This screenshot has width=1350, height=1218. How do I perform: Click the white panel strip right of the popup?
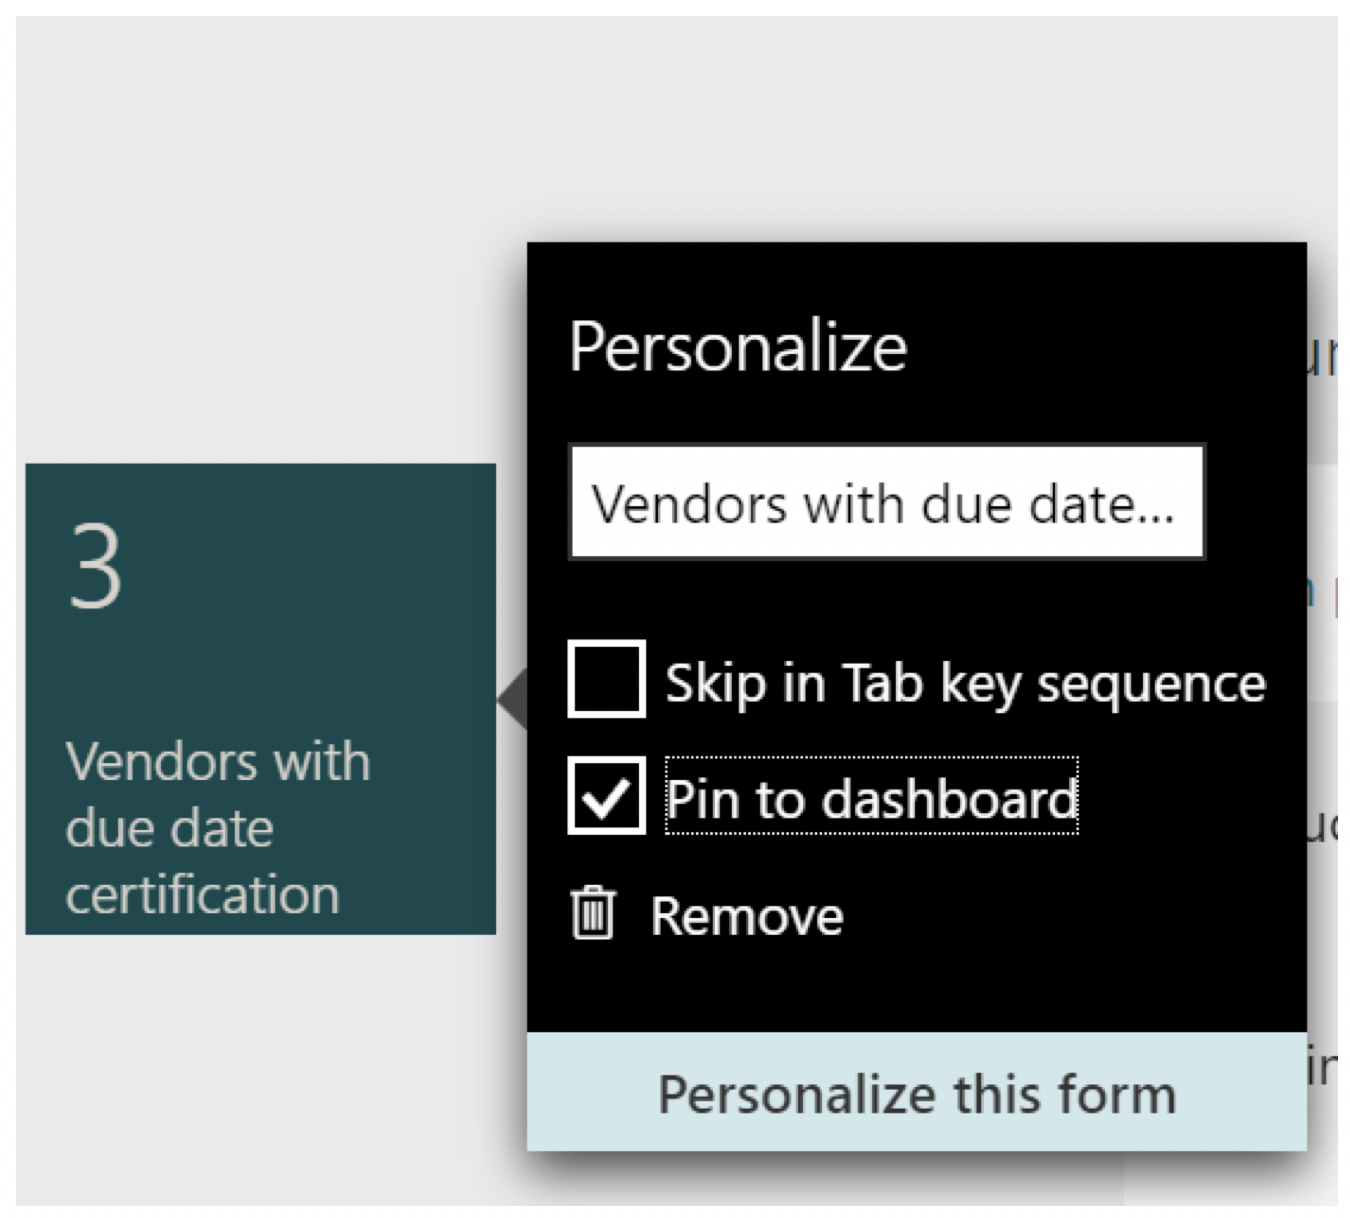[x=1322, y=580]
